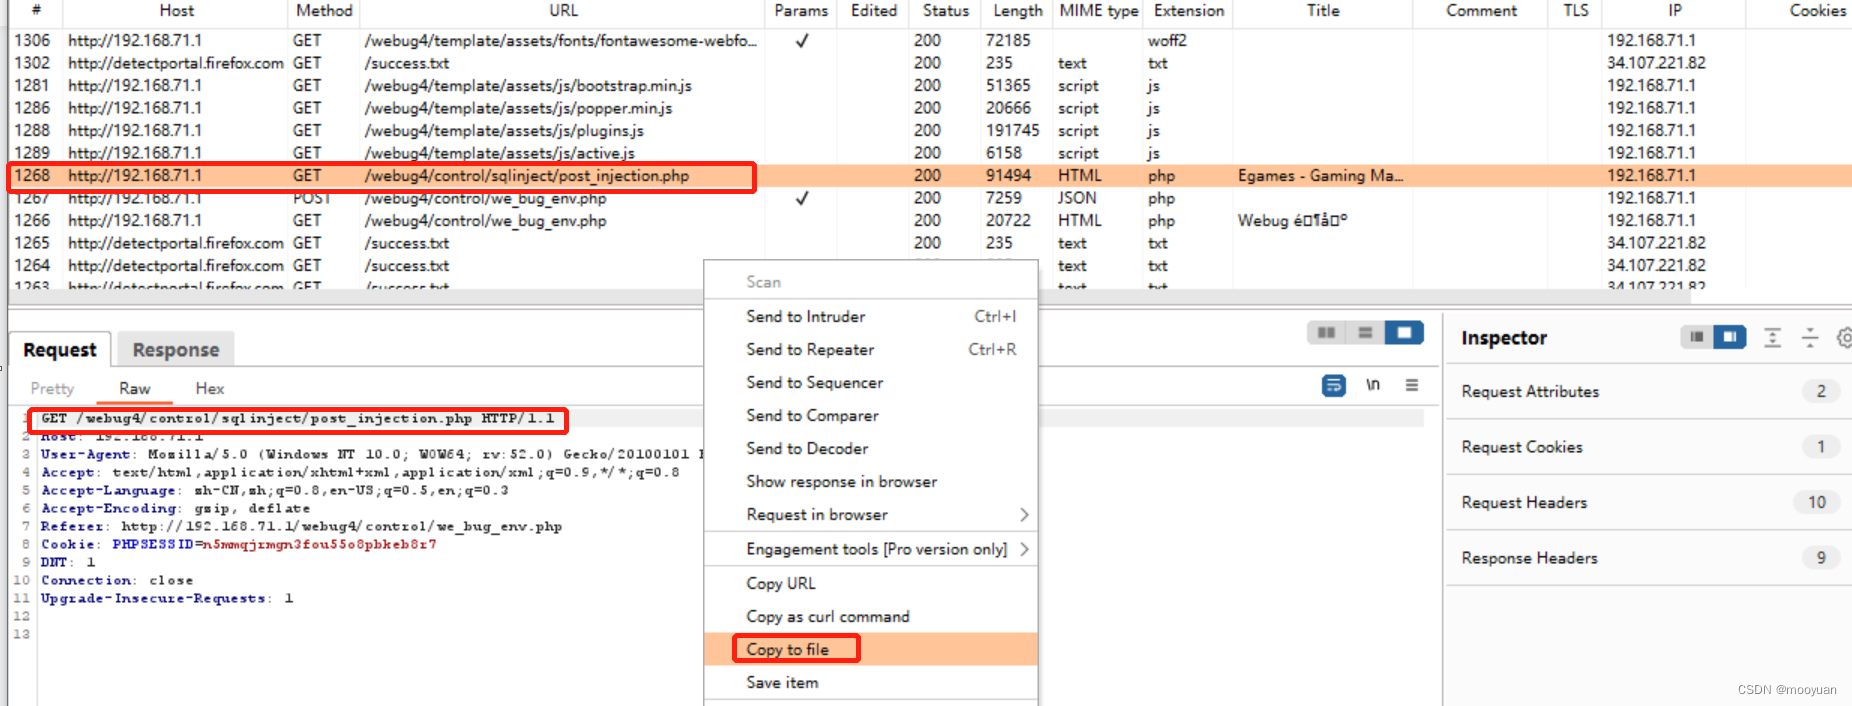
Task: Open Inspector settings gear
Action: click(x=1845, y=337)
